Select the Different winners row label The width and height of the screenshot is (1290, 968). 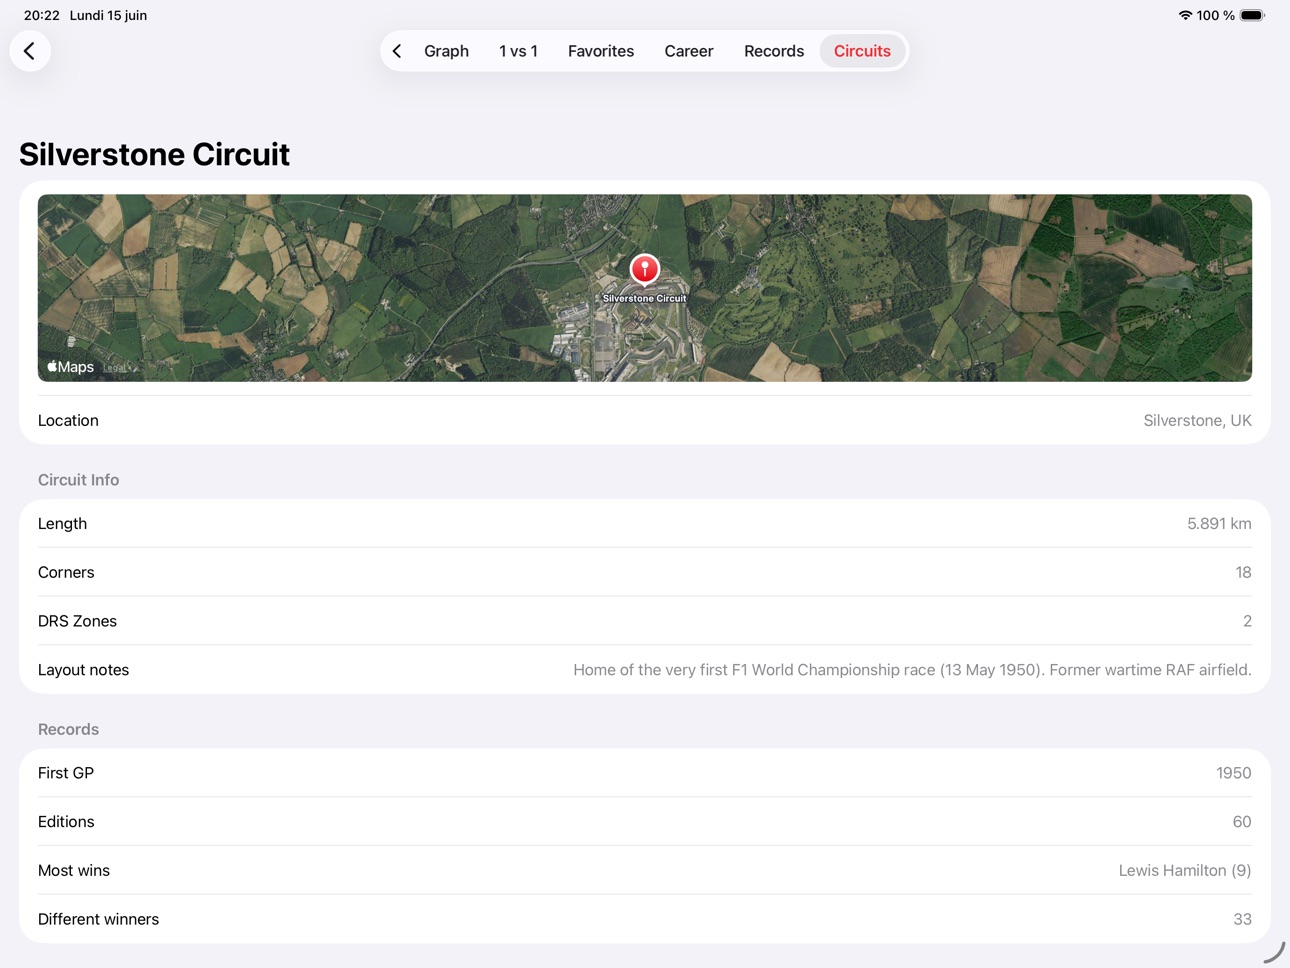point(98,920)
